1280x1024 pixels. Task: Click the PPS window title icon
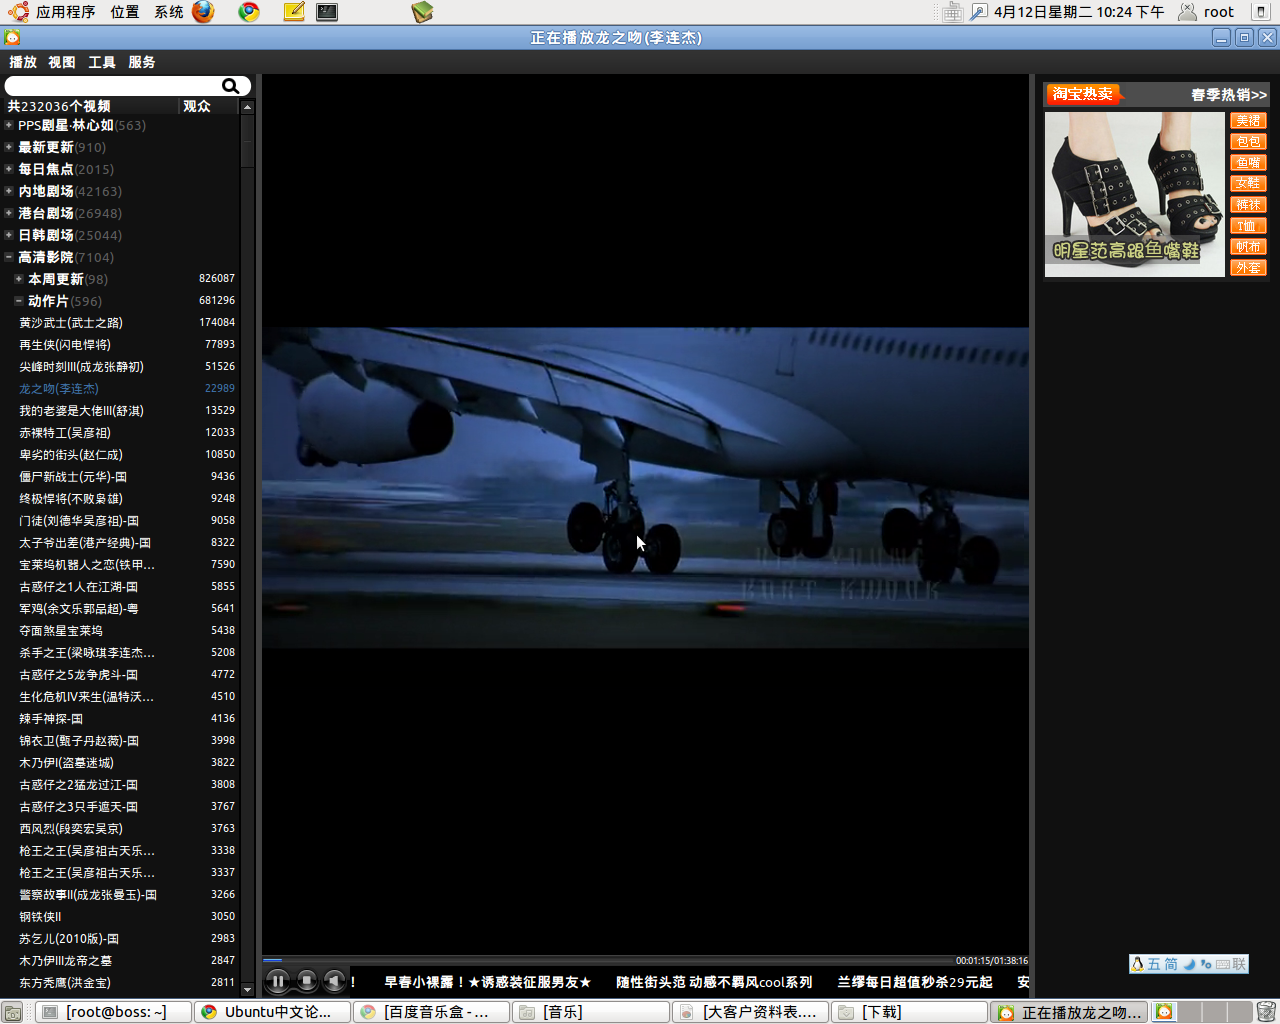12,38
